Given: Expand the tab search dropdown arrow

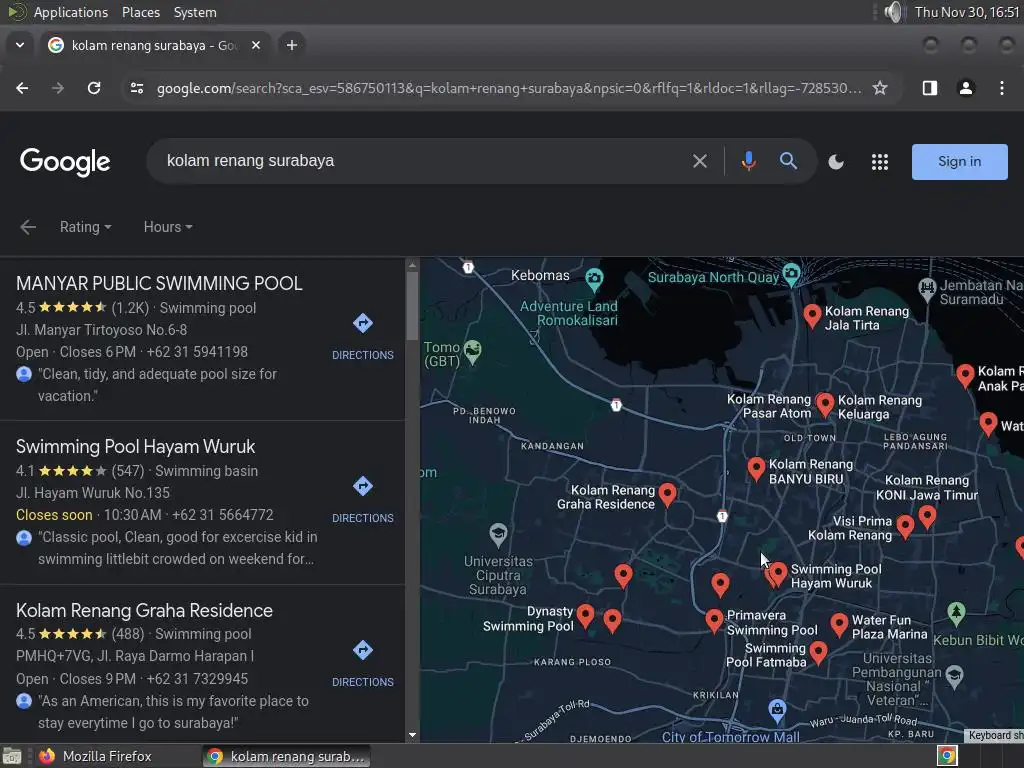Looking at the screenshot, I should [20, 45].
